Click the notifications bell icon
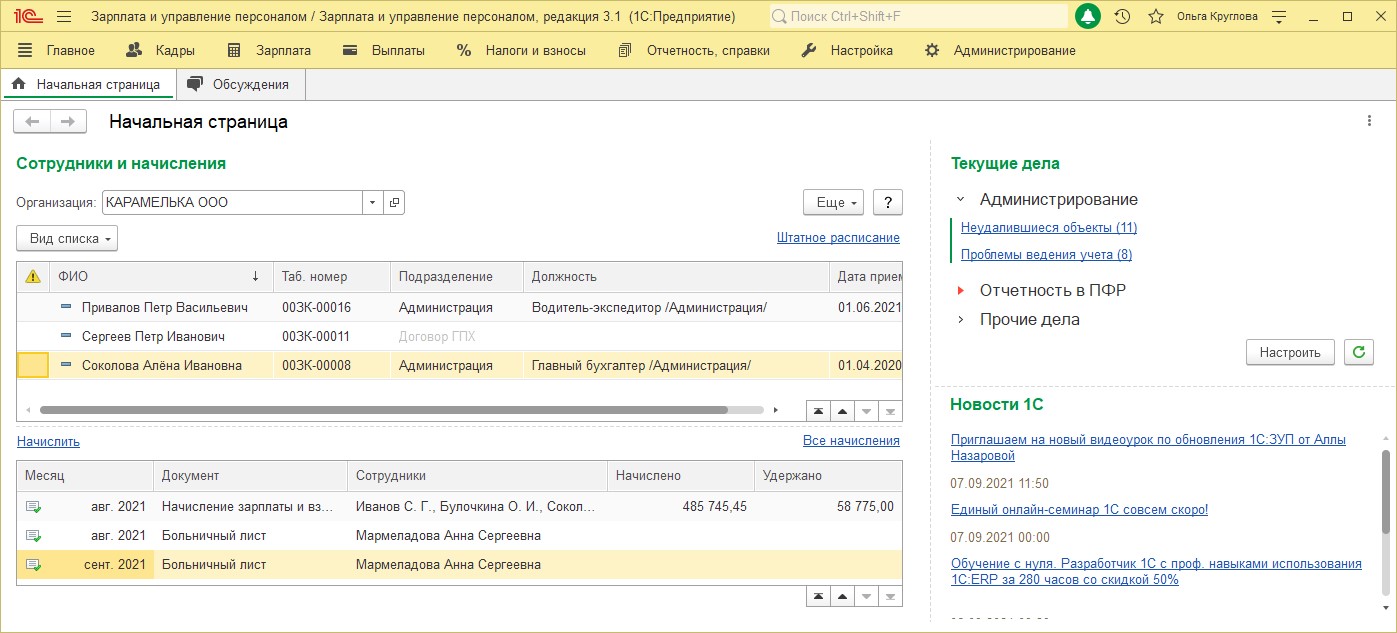Viewport: 1397px width, 633px height. click(1088, 17)
